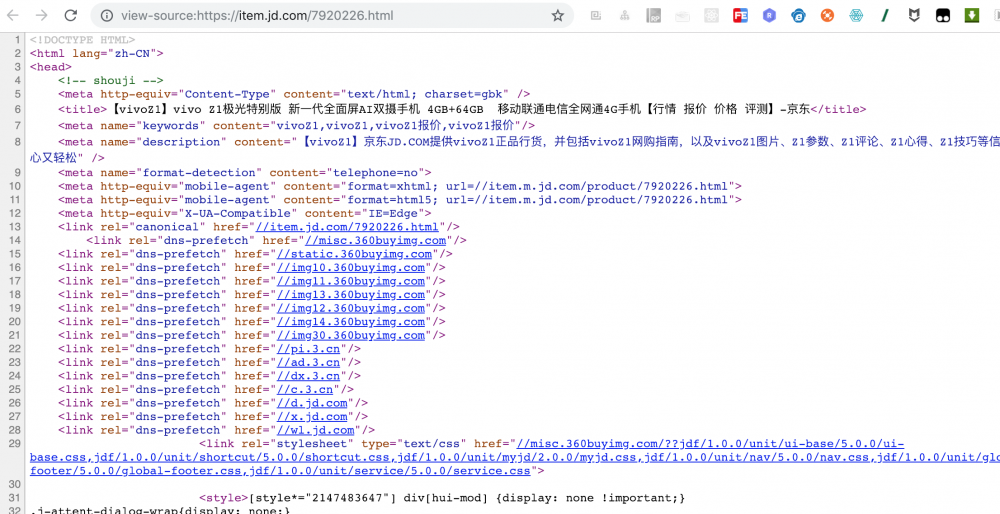Click the meta name="keywords" line
Image resolution: width=1000 pixels, height=514 pixels.
click(297, 125)
